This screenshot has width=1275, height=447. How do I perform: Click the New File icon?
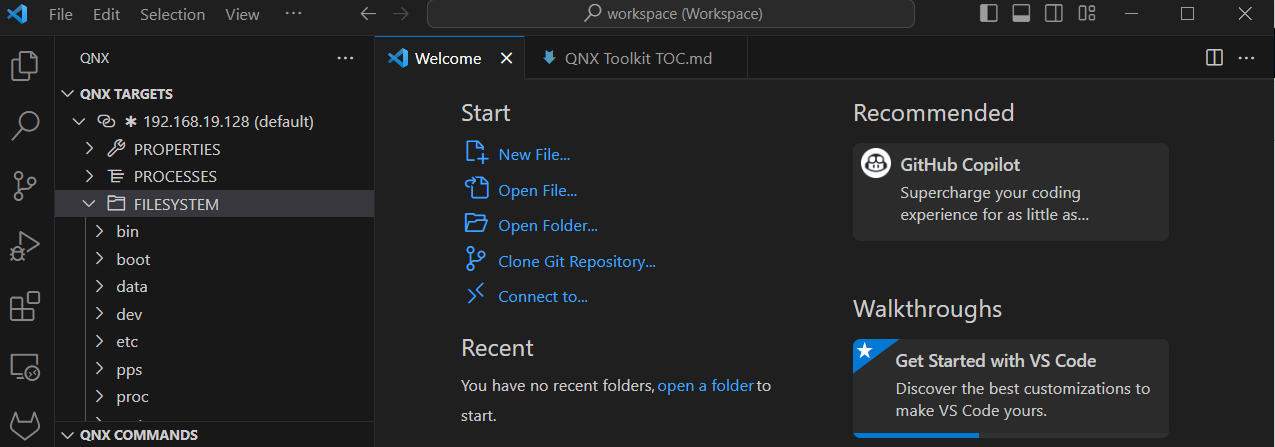pyautogui.click(x=476, y=153)
